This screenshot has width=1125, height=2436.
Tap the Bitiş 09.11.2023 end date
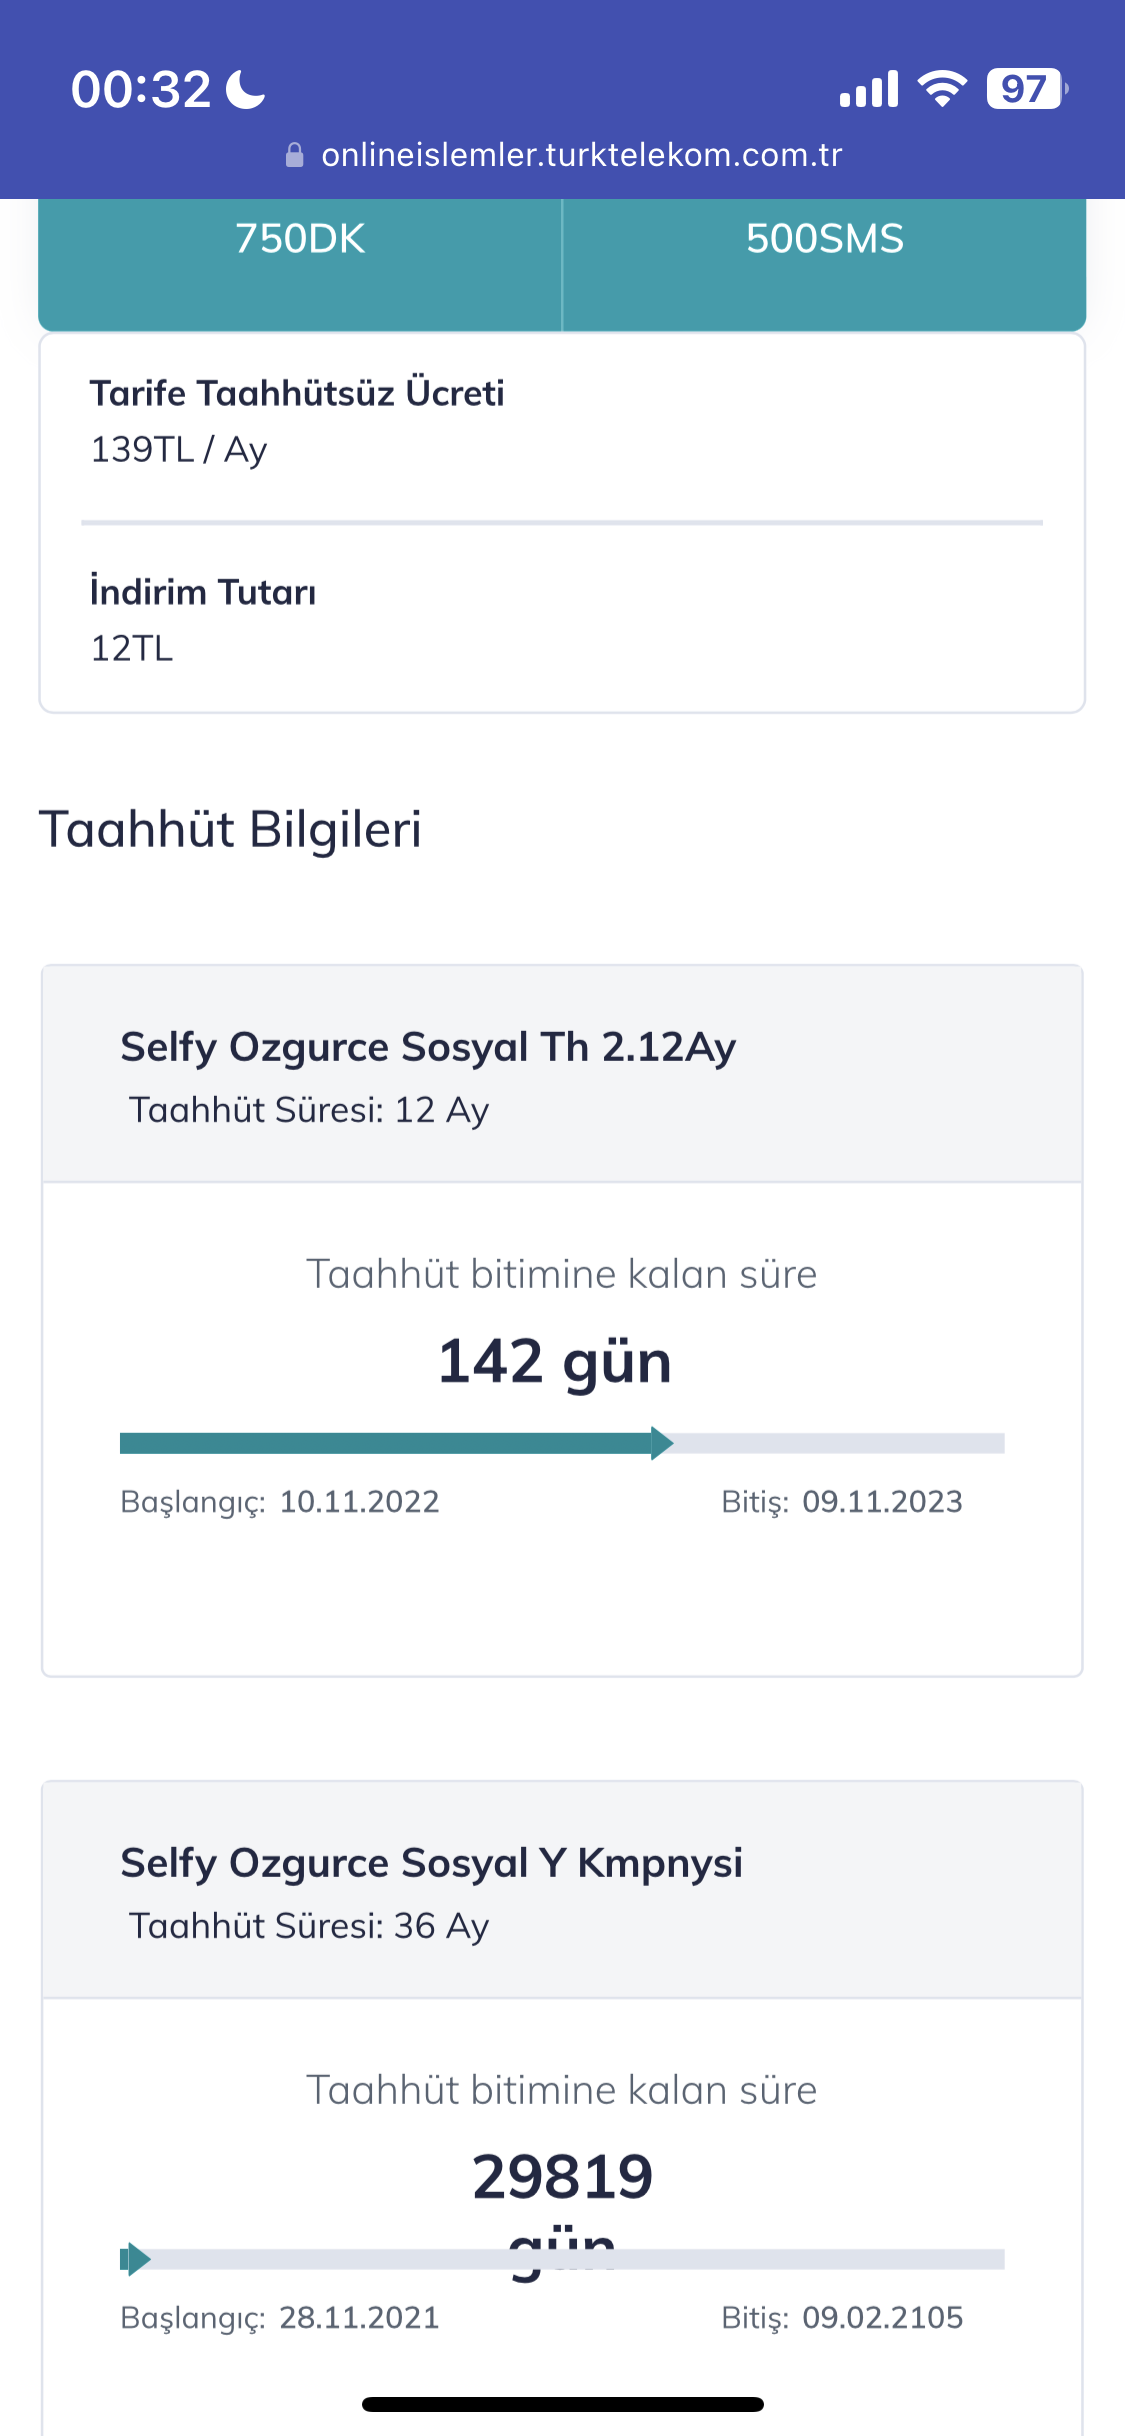pos(842,1502)
